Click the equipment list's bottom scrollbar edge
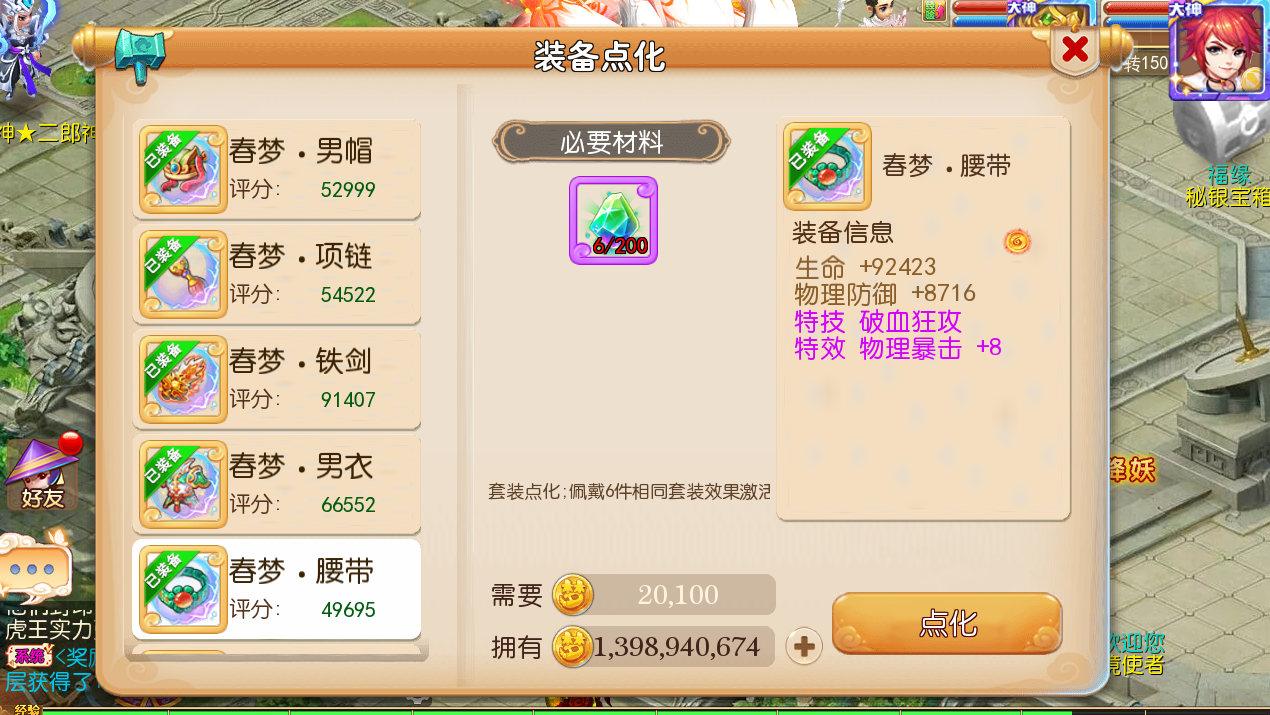 277,653
